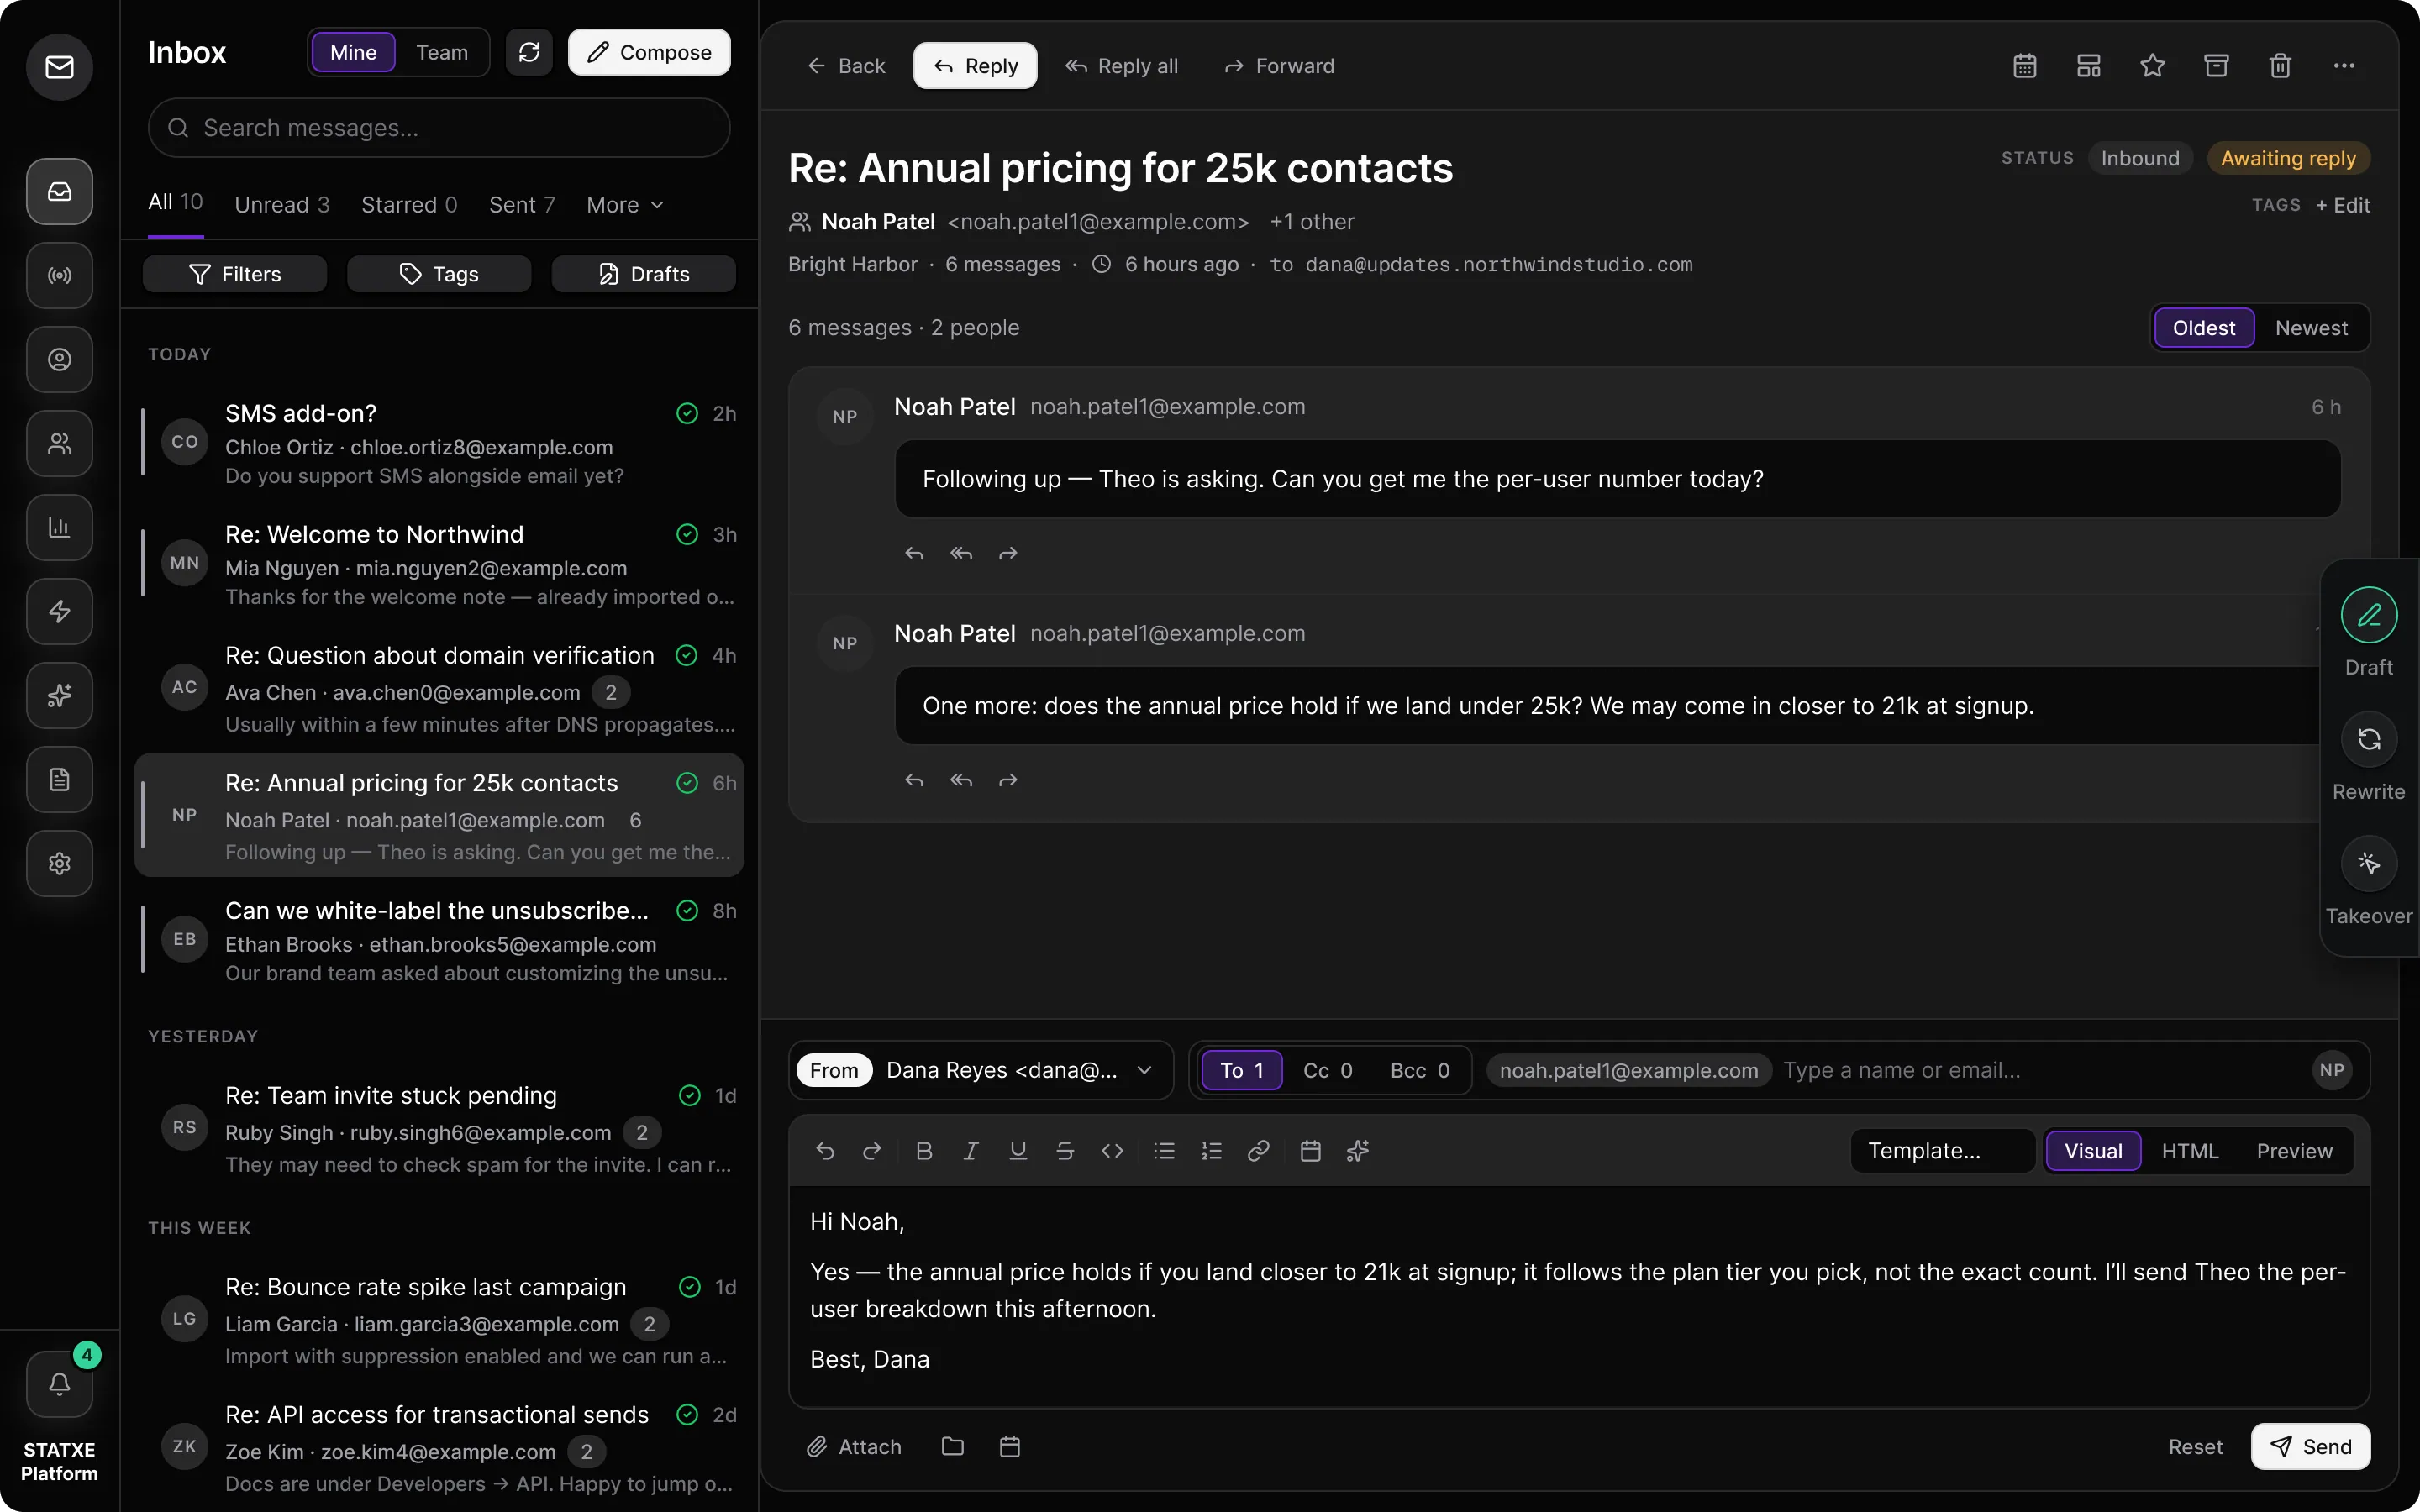
Task: Expand the +1 other recipients
Action: tap(1312, 222)
